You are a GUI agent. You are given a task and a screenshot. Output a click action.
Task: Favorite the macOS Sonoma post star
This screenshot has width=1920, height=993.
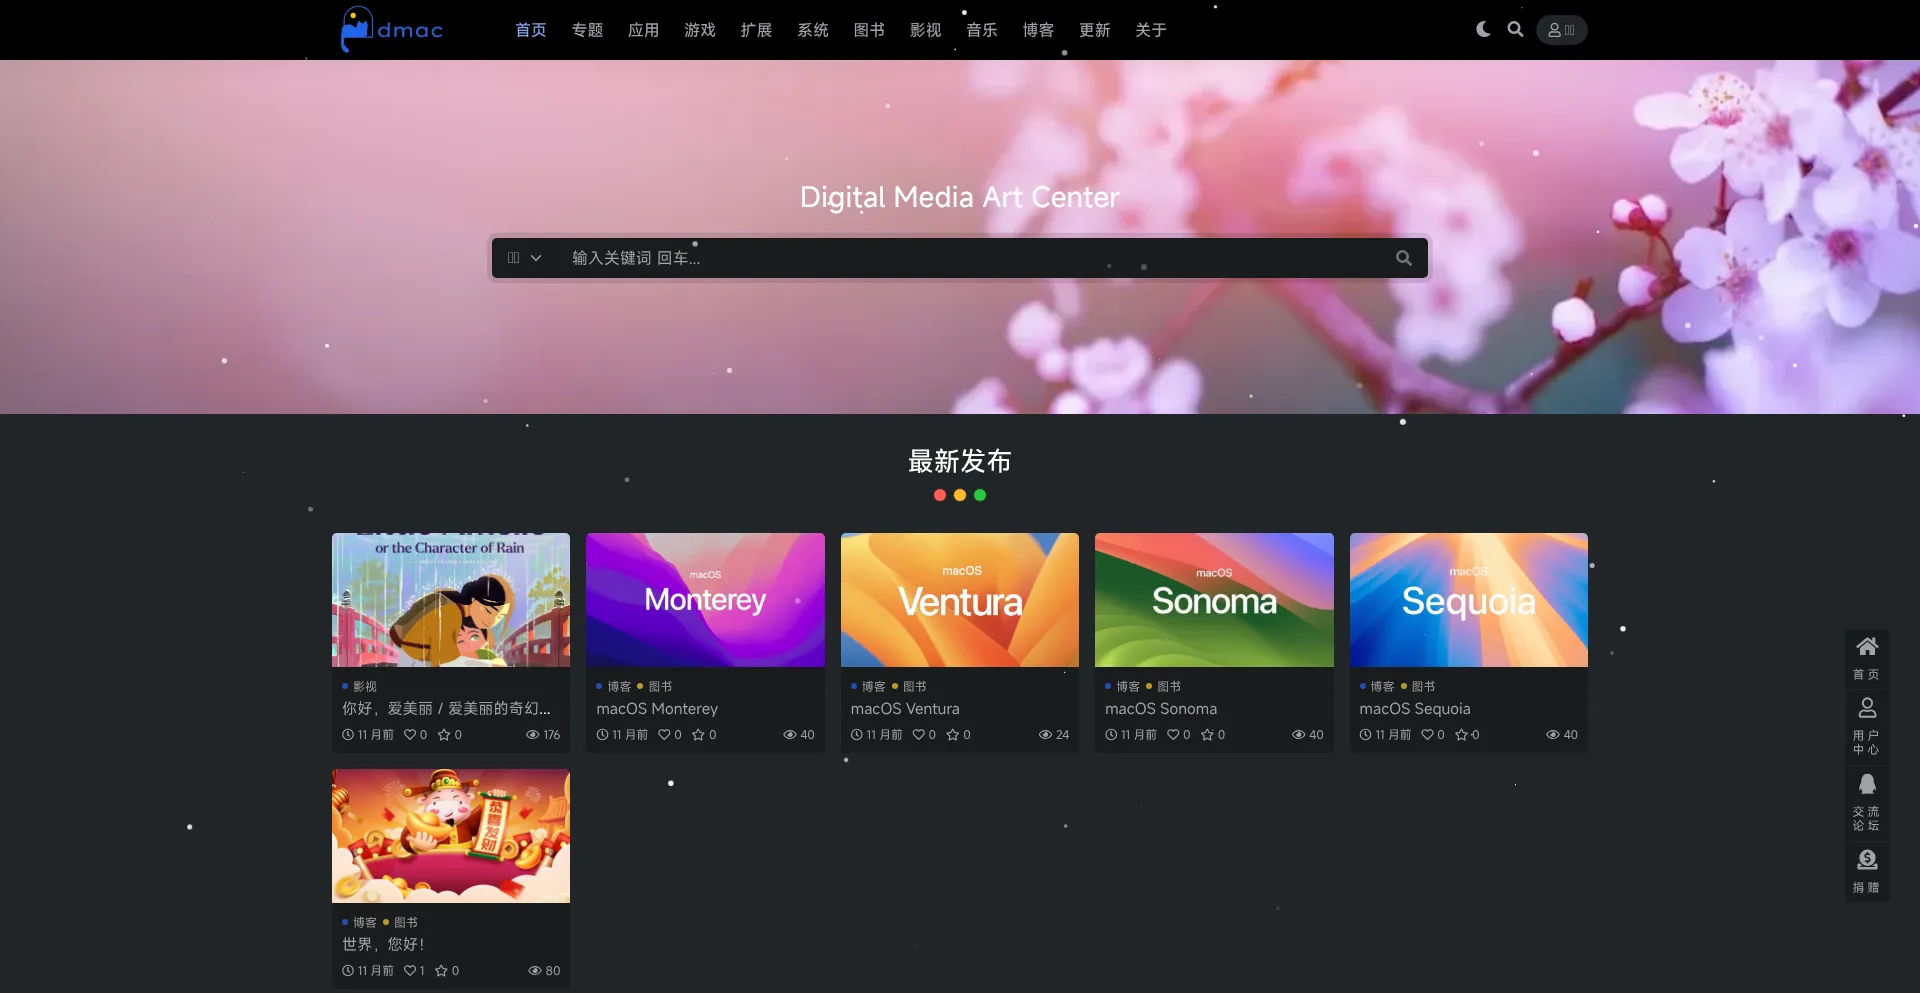tap(1207, 735)
